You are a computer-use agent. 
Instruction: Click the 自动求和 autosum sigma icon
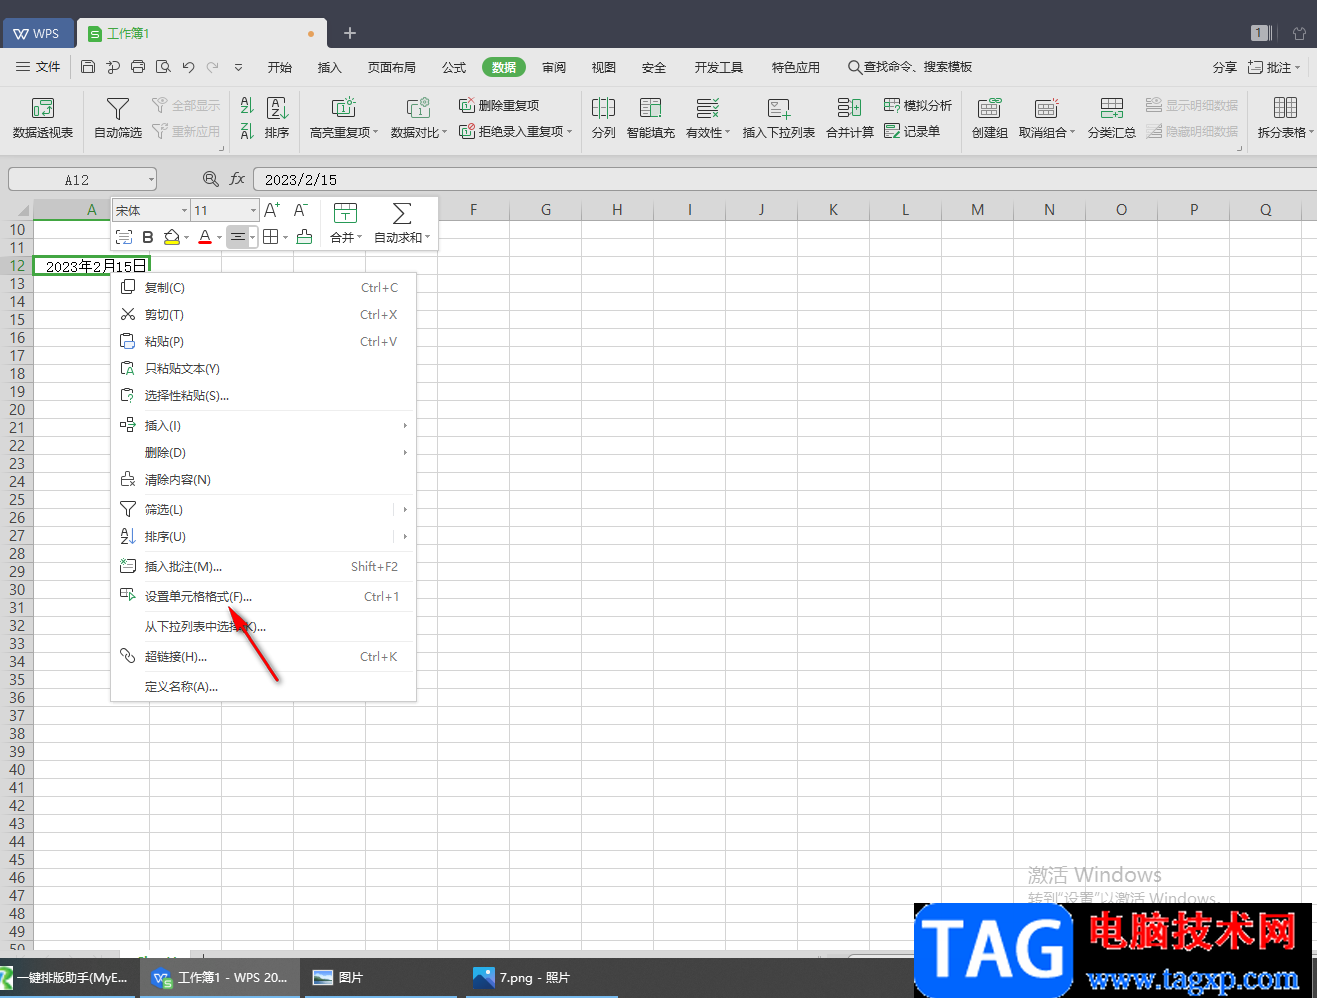(402, 213)
